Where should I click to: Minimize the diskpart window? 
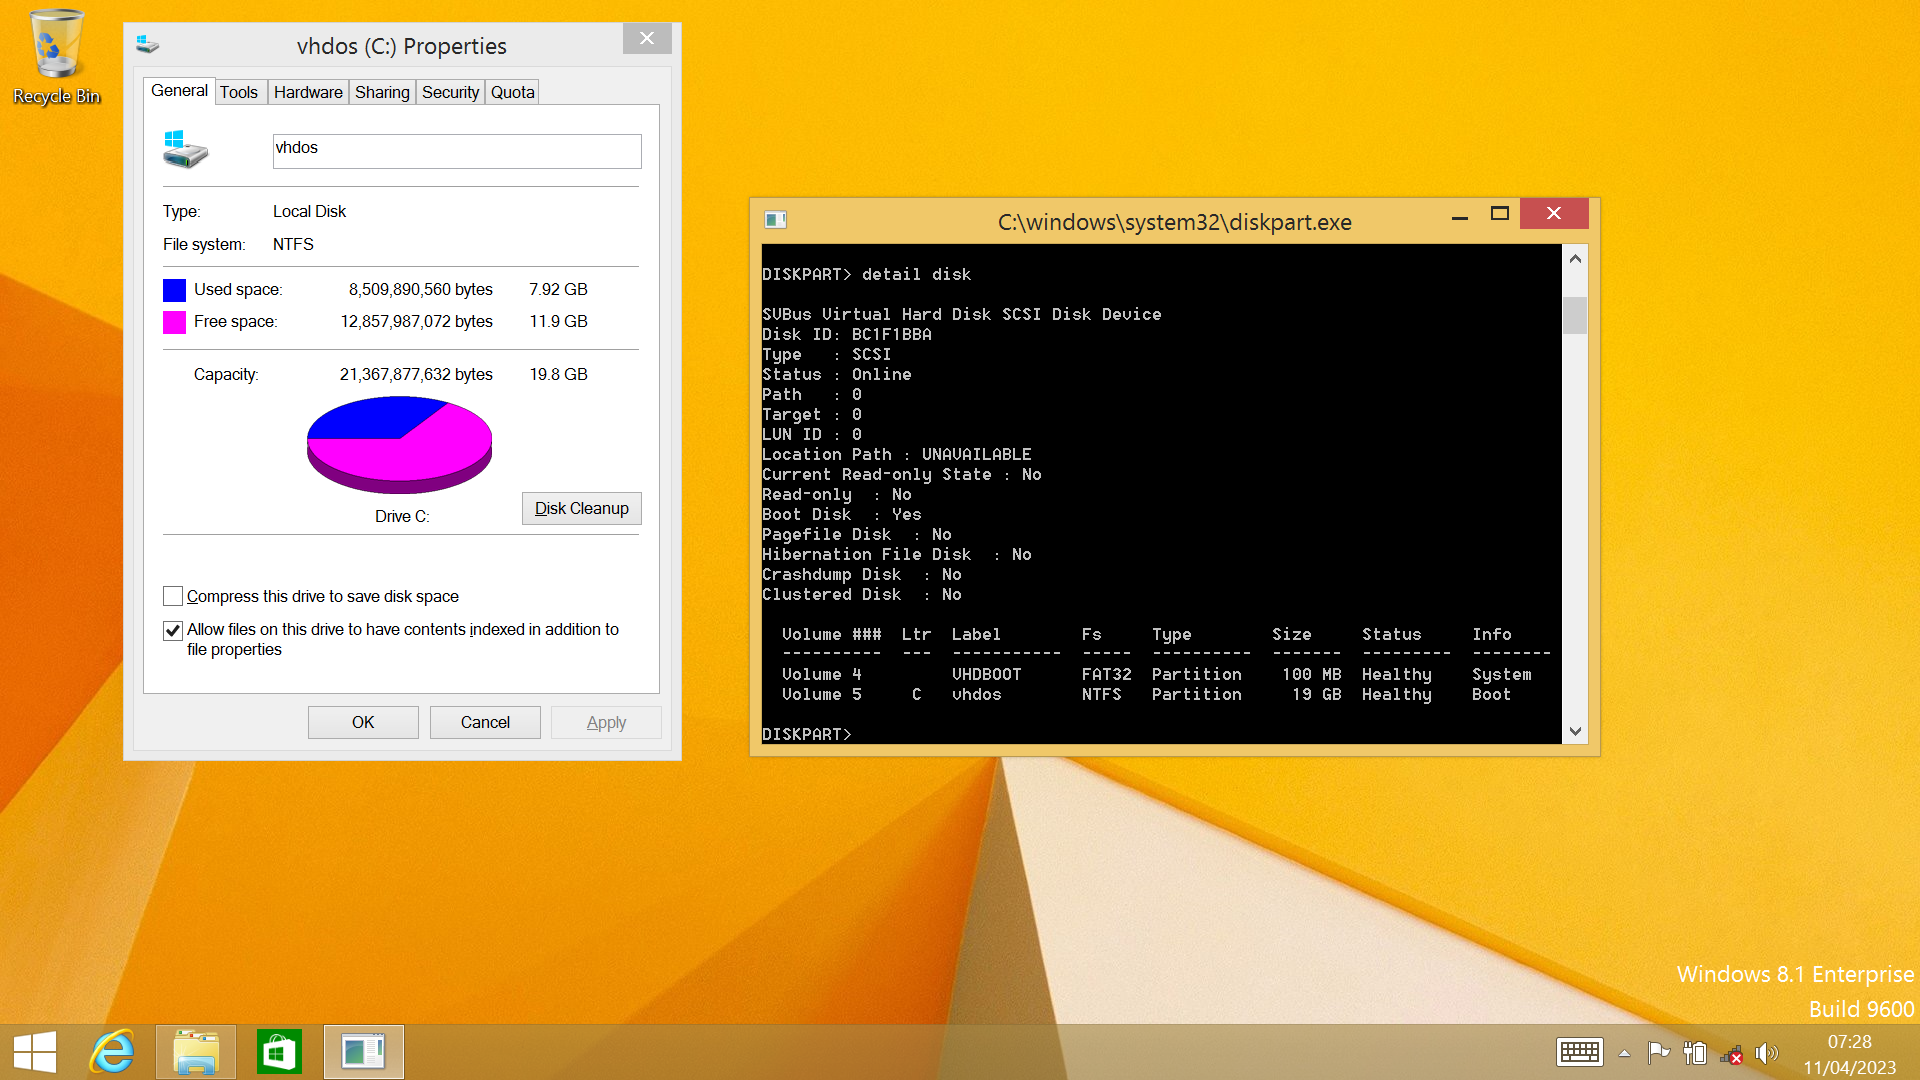(x=1460, y=214)
